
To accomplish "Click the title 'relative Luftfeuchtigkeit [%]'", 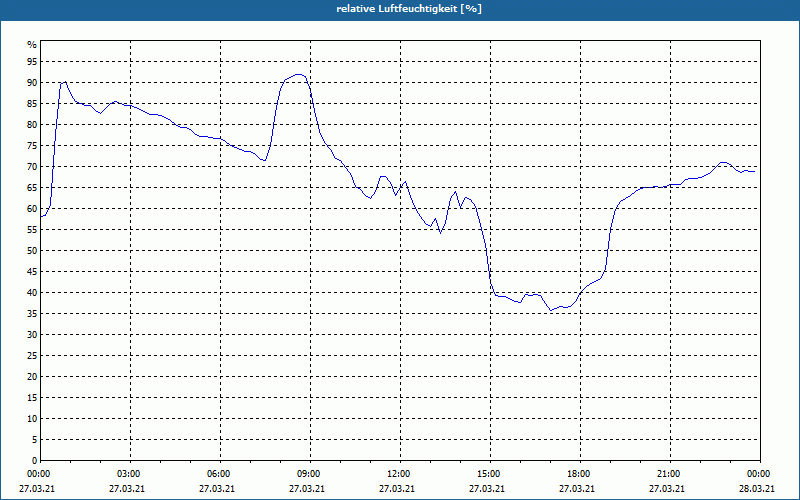I will (x=409, y=9).
